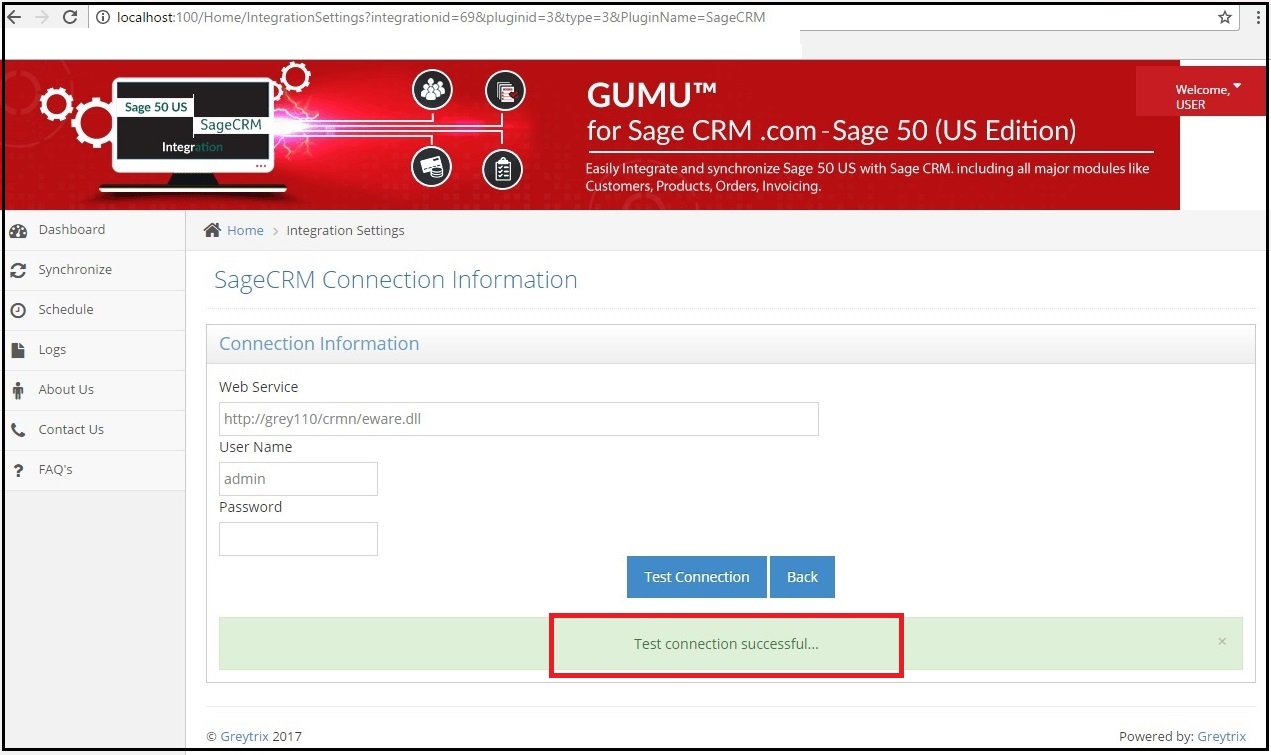Click the browser address bar URL
This screenshot has width=1271, height=755.
point(441,17)
